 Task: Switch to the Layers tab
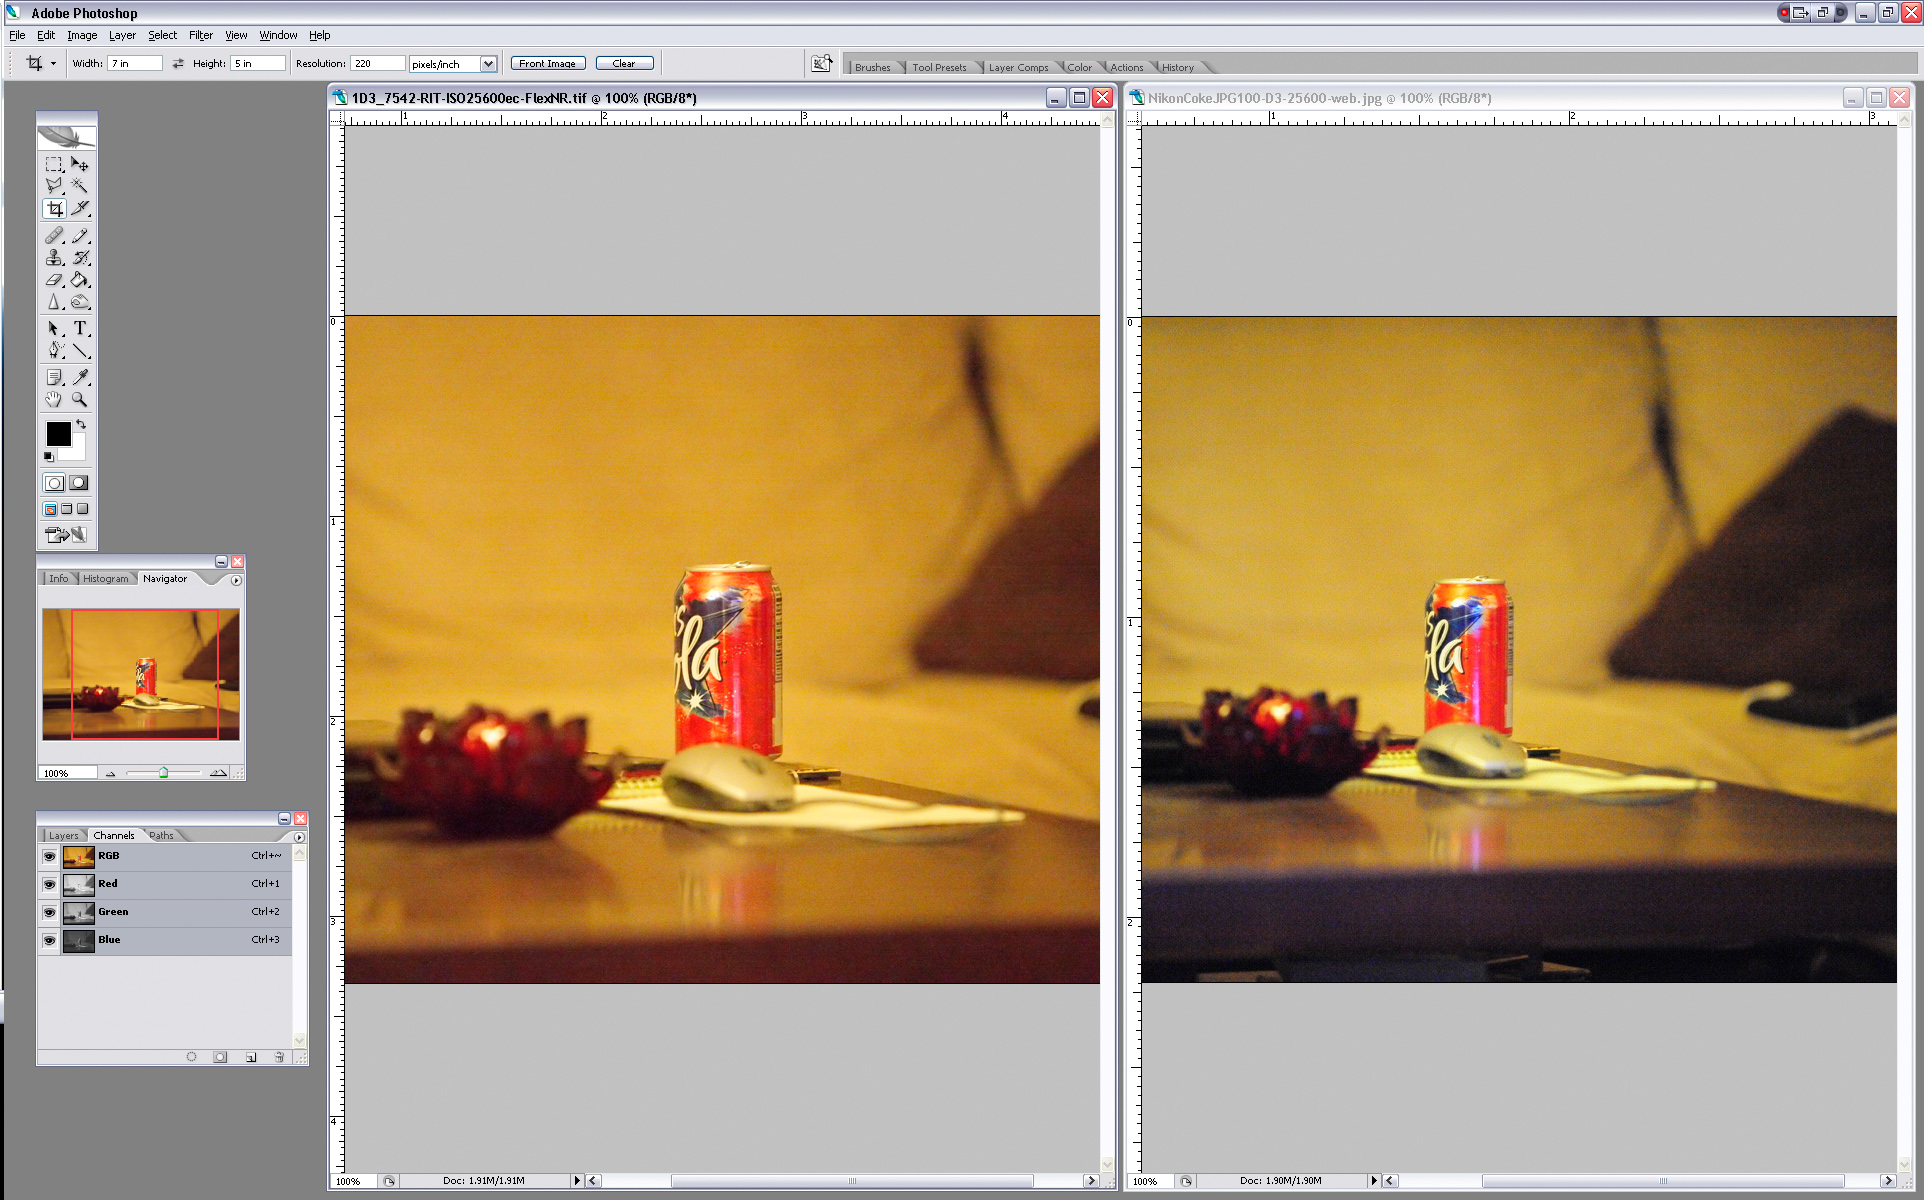coord(63,836)
